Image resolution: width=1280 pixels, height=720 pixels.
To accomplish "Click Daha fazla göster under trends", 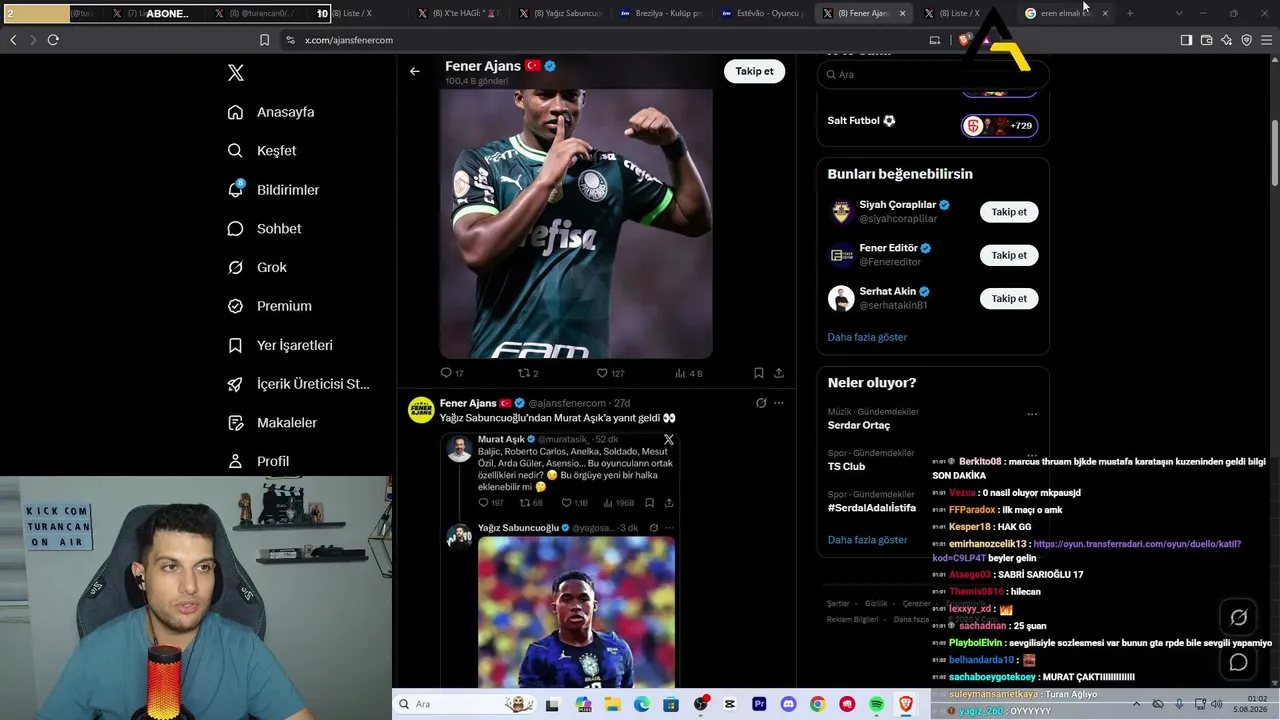I will click(x=867, y=540).
